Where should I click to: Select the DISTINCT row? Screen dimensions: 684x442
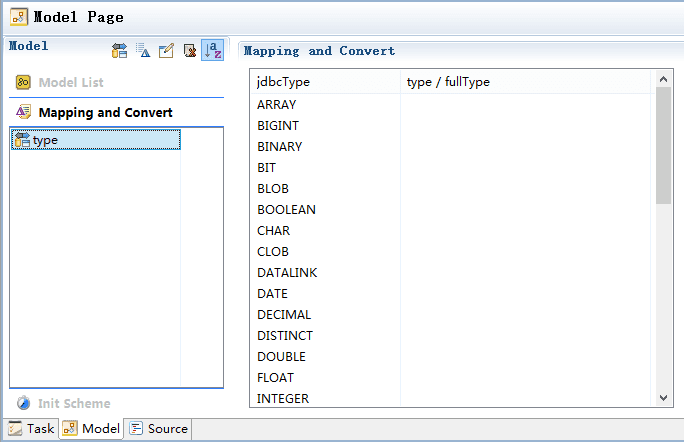451,336
